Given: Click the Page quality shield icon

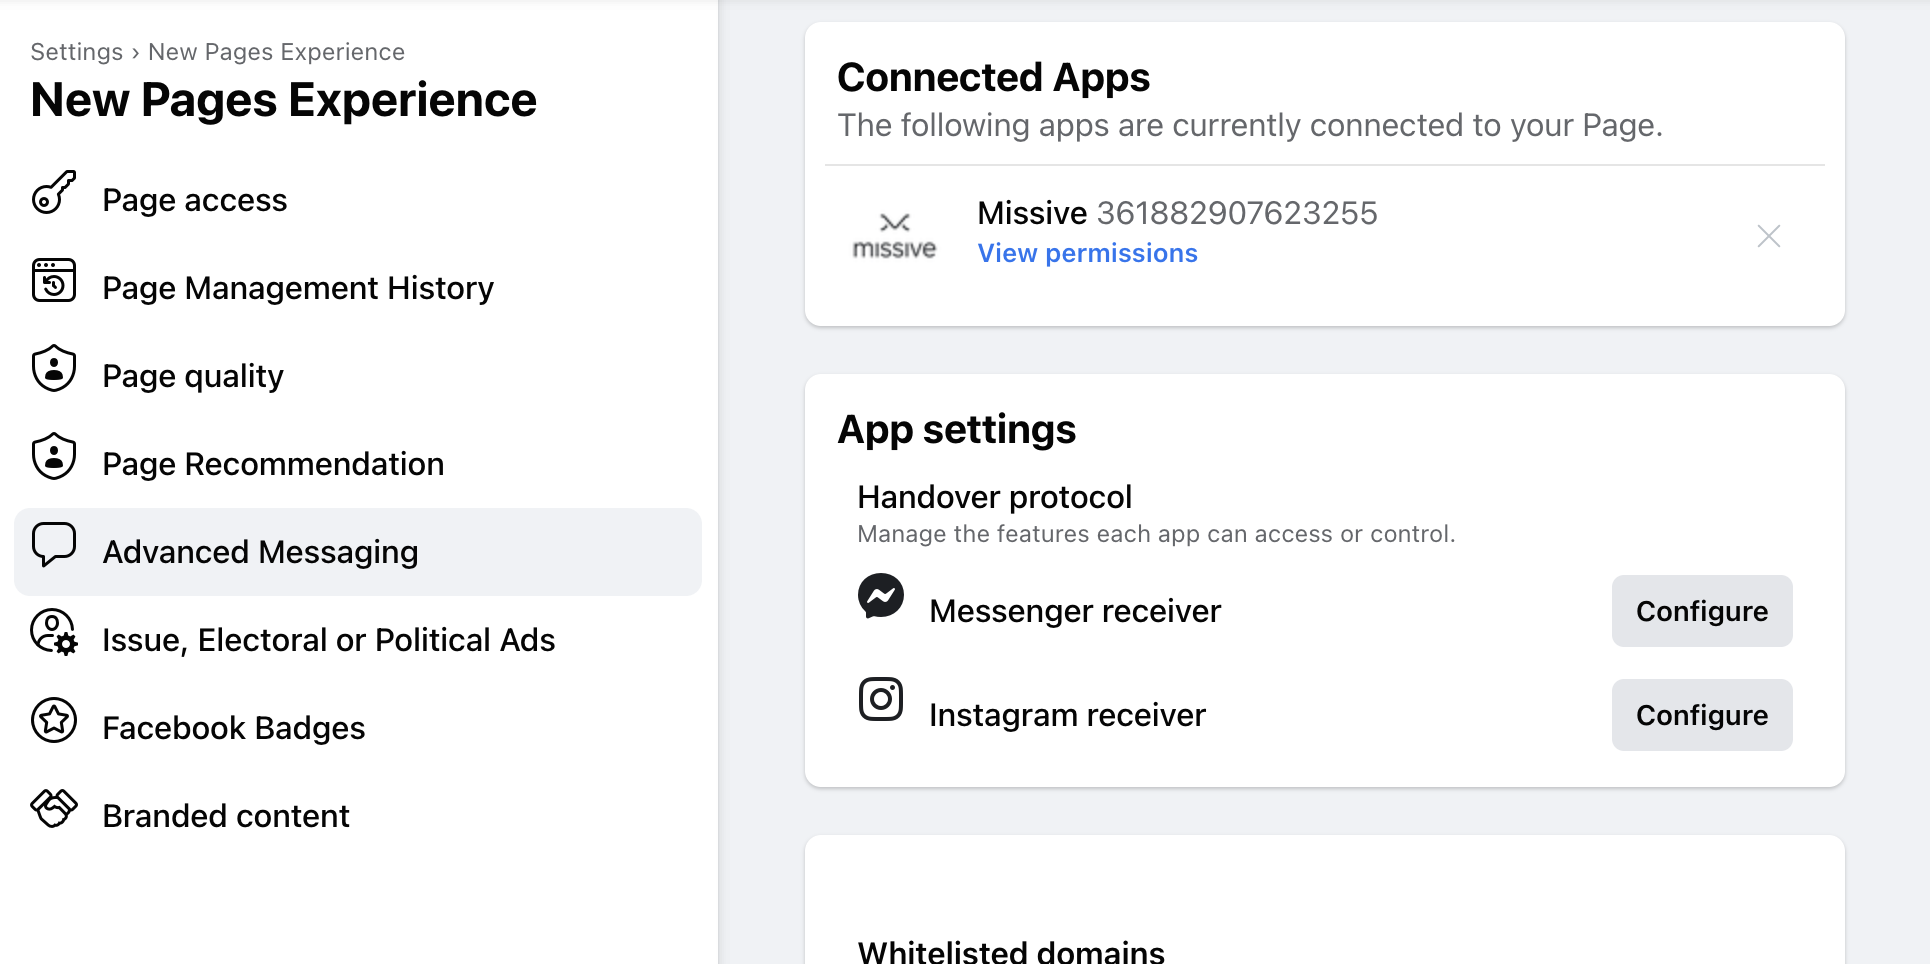Looking at the screenshot, I should [54, 369].
